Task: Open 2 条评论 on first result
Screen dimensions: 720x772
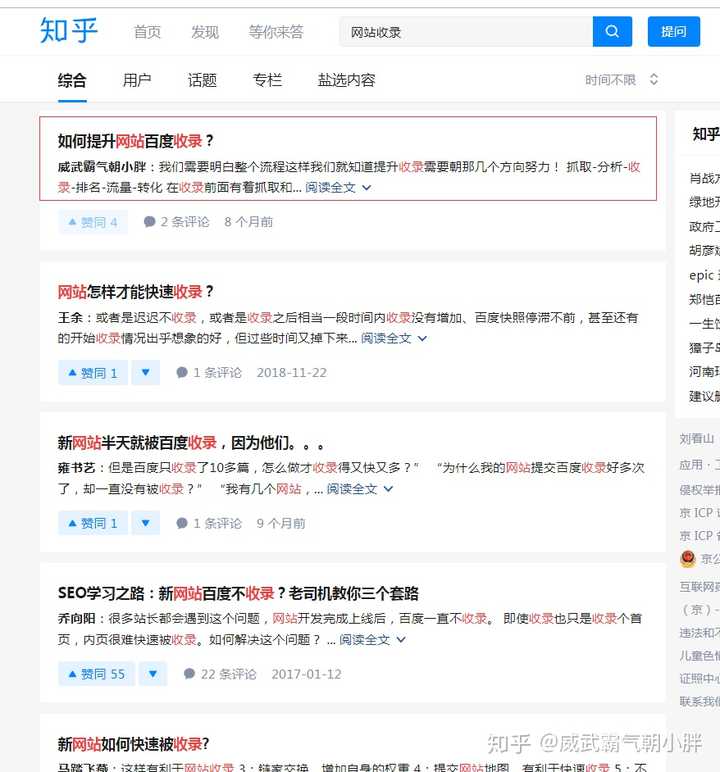Action: click(176, 222)
